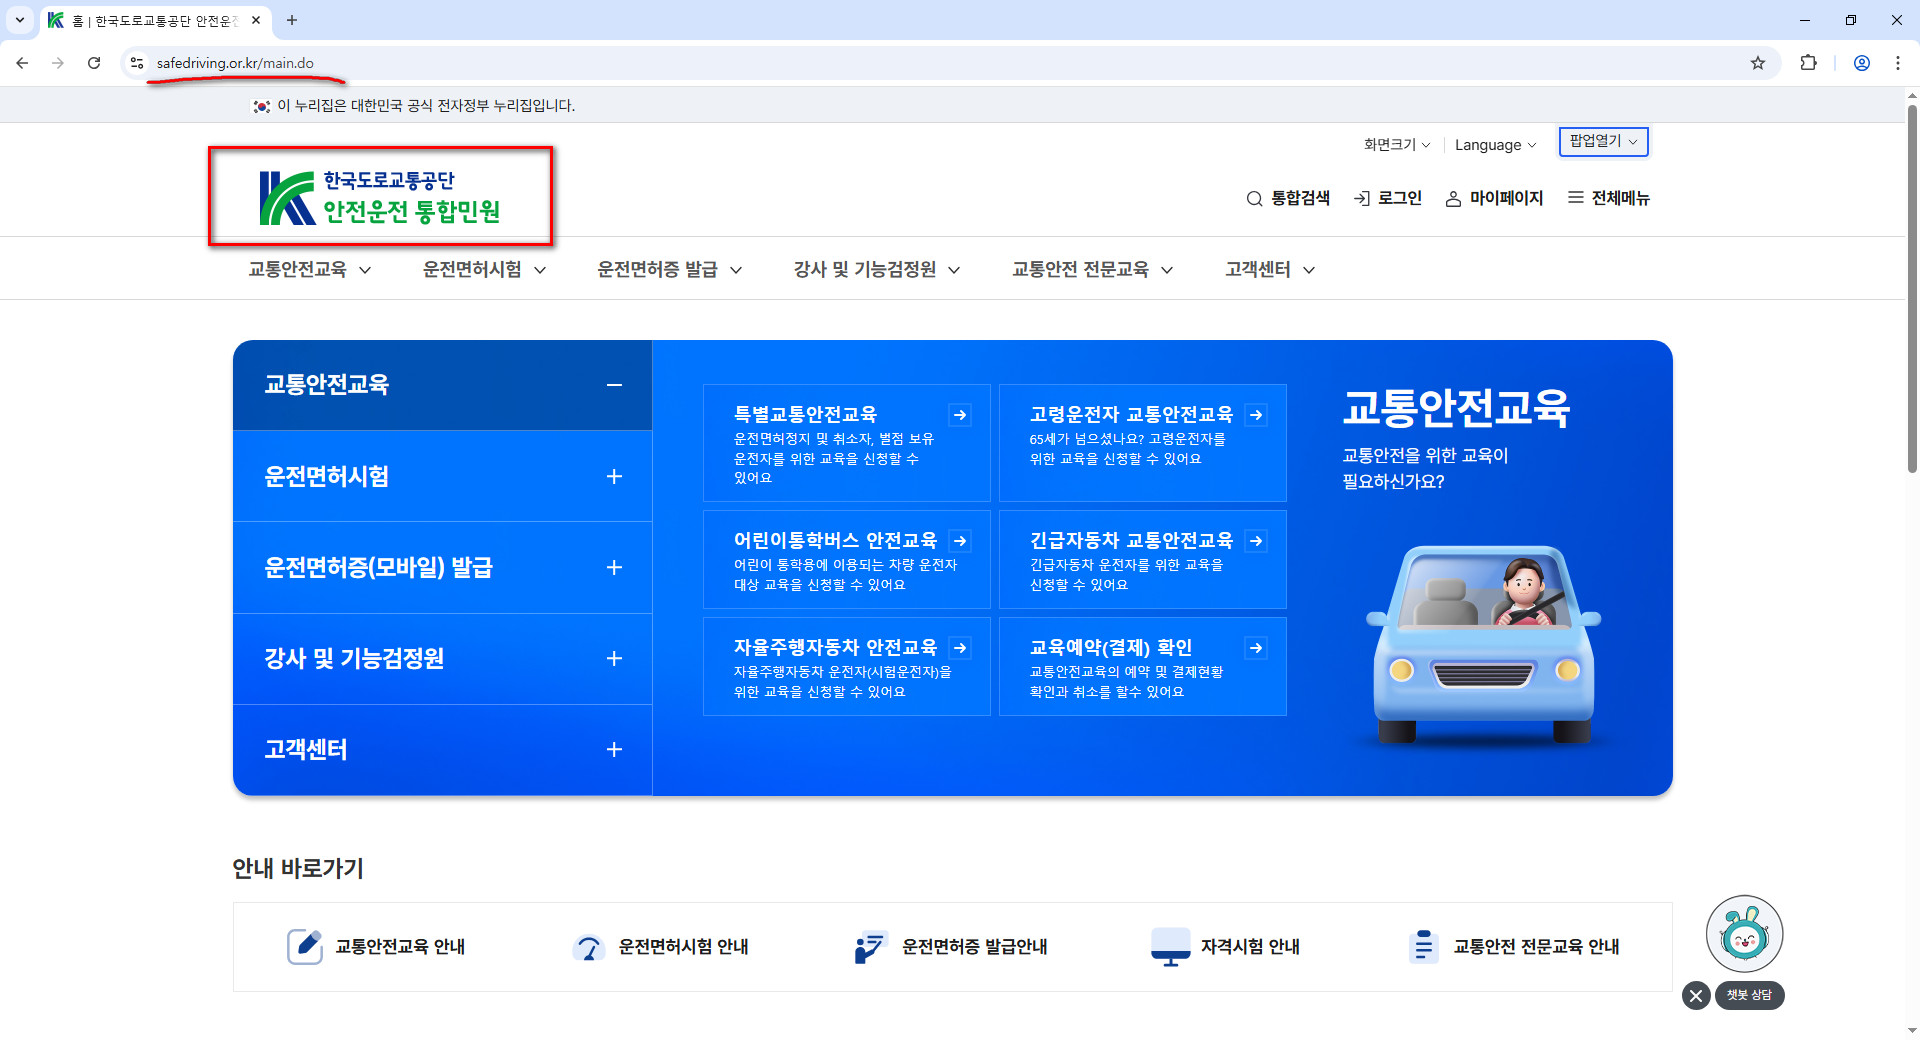Click the arrow icon on 긴급자동차 교통안전교육 card
1920x1040 pixels.
[1256, 541]
